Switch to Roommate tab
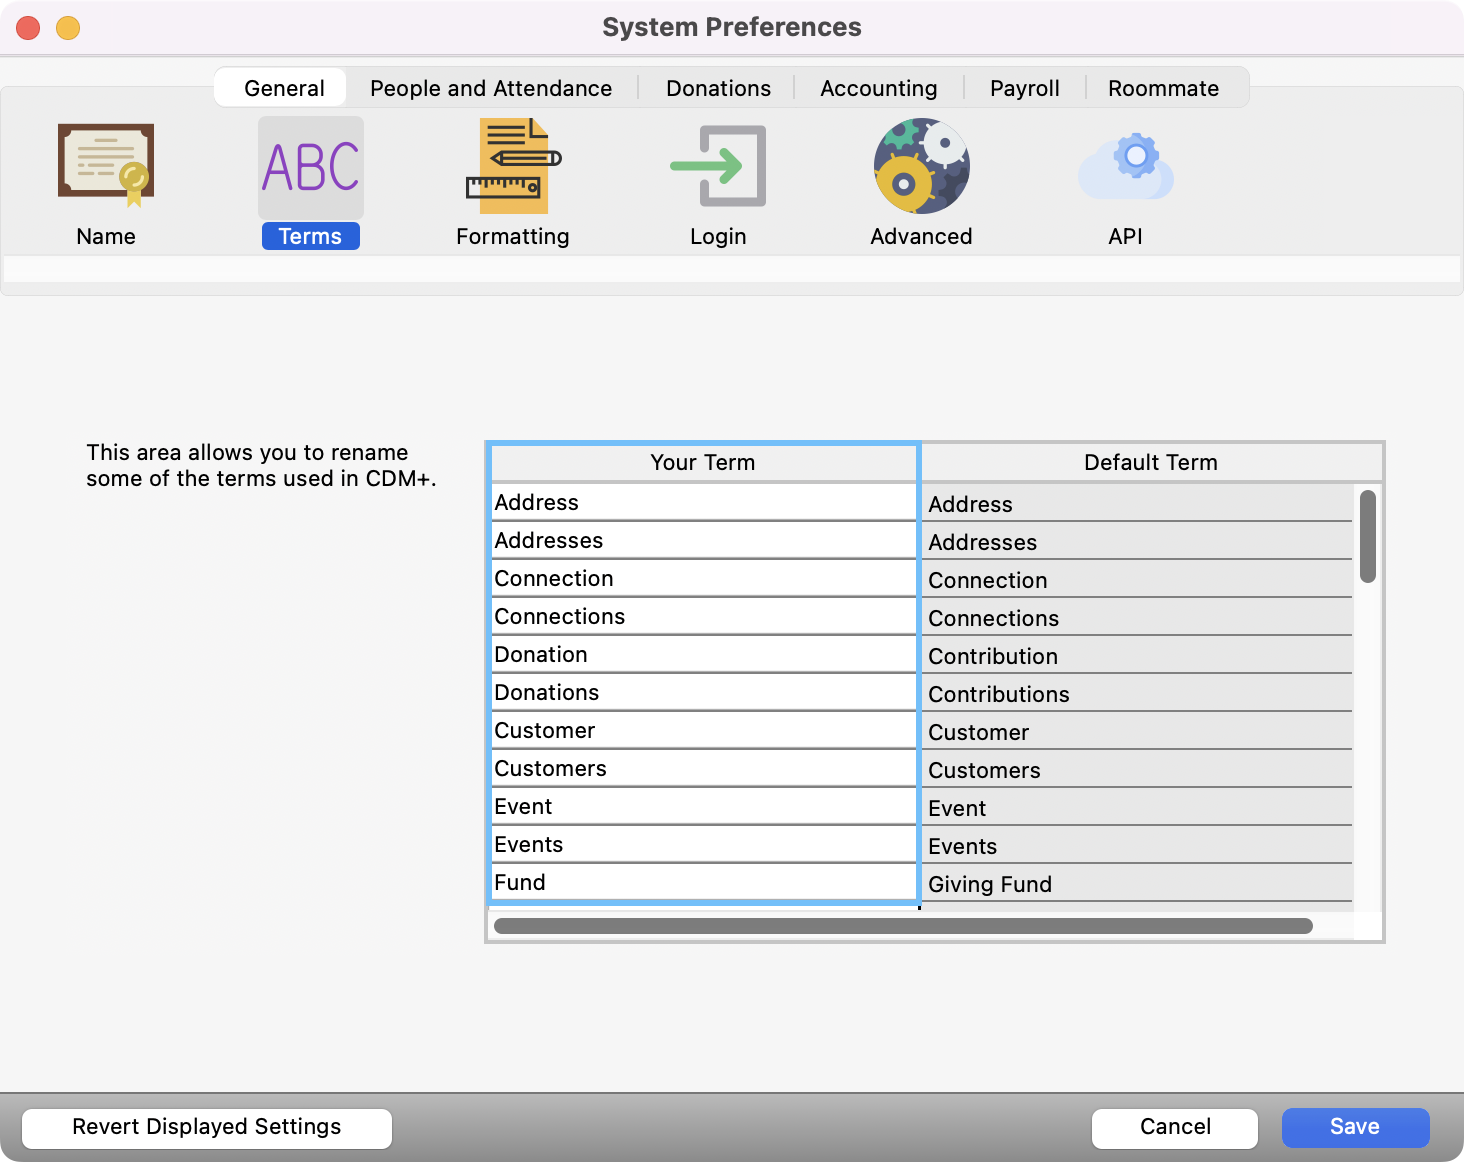Screen dimensions: 1464x1162 1163,88
